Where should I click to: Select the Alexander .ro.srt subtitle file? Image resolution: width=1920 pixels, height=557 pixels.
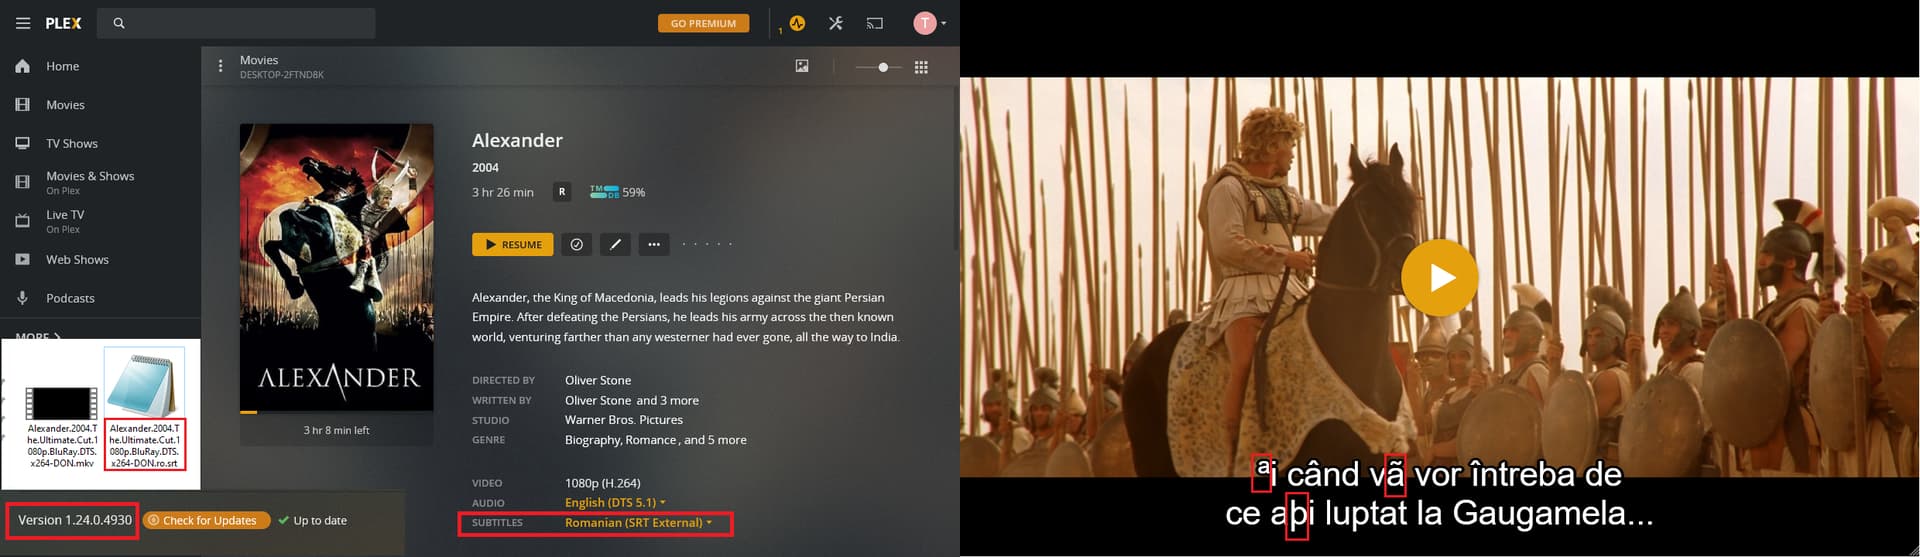144,410
